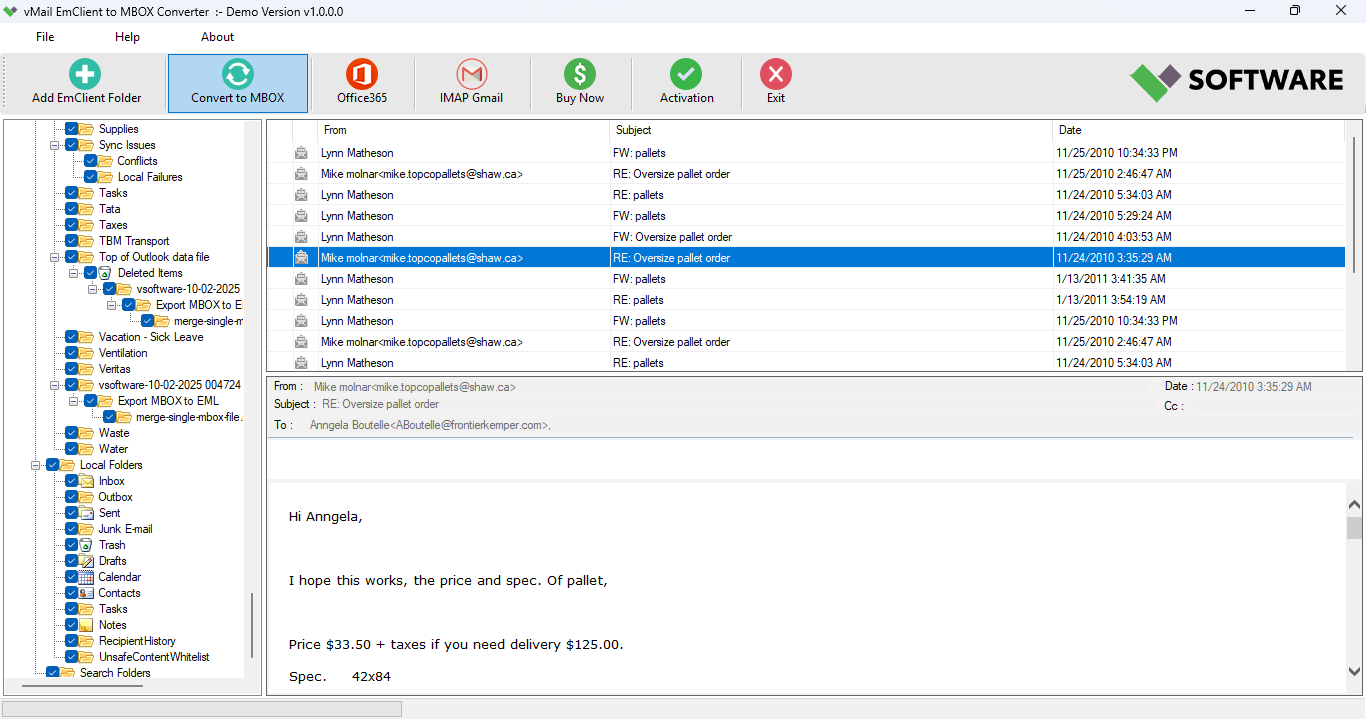Toggle the Ventilation folder checkbox

pyautogui.click(x=72, y=353)
